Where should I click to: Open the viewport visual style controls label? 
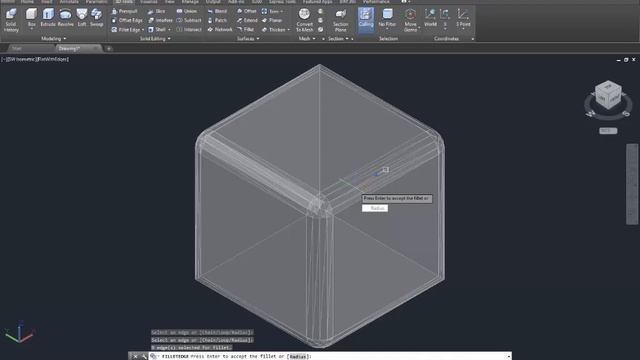tap(53, 59)
